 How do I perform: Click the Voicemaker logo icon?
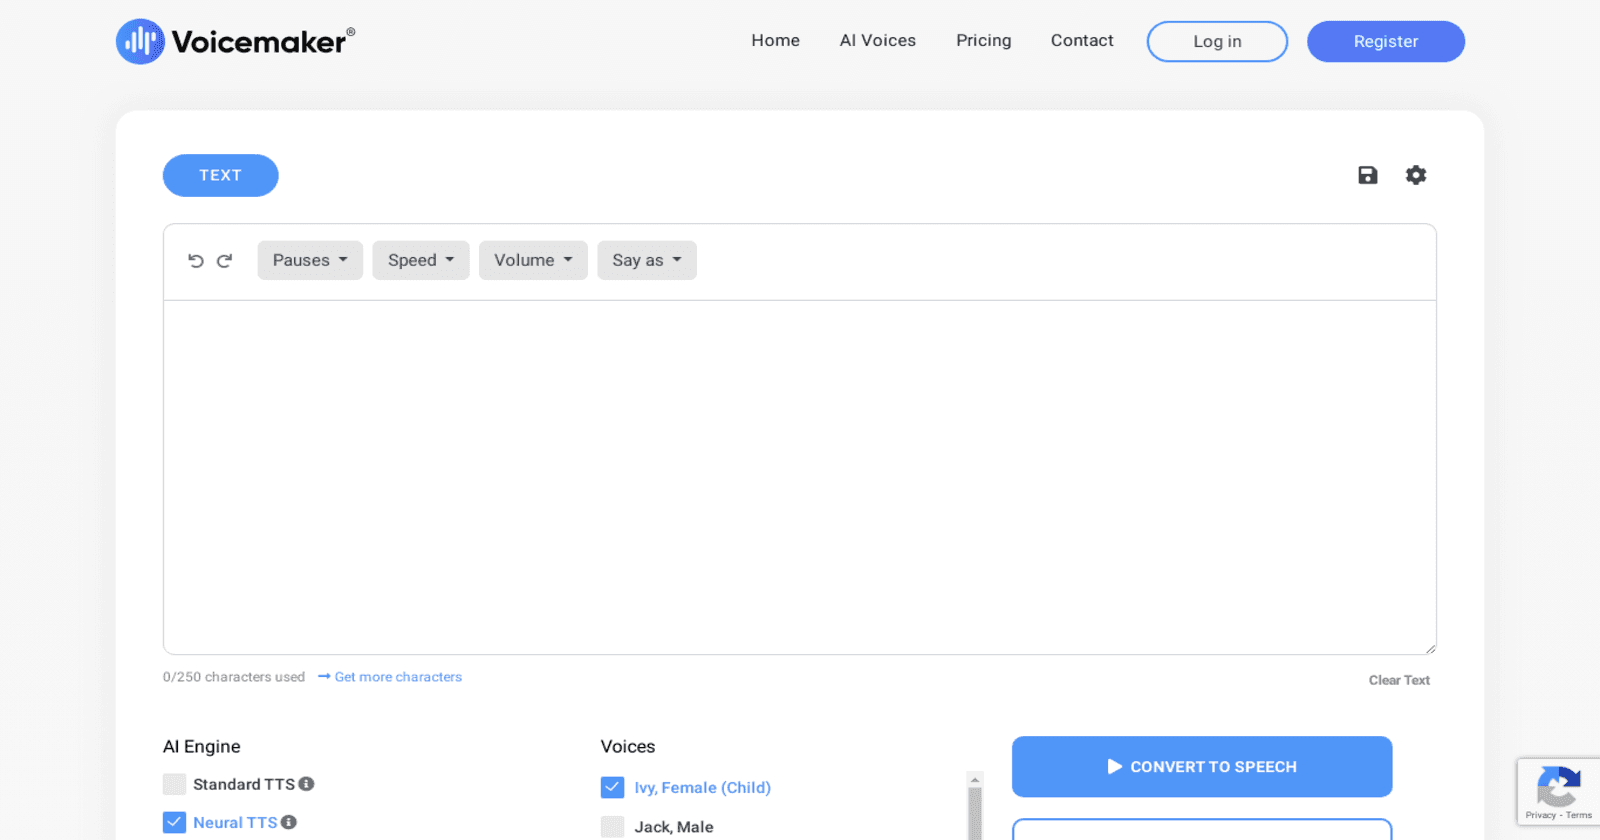tap(140, 42)
